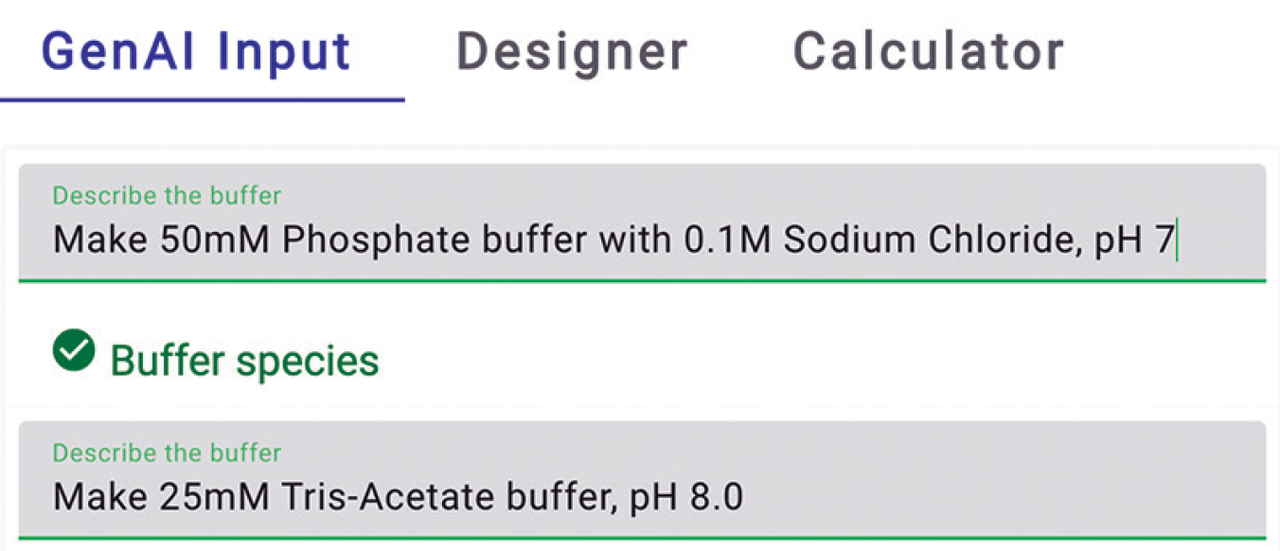
Task: Place cursor after "pH 7" text
Action: pos(1176,241)
